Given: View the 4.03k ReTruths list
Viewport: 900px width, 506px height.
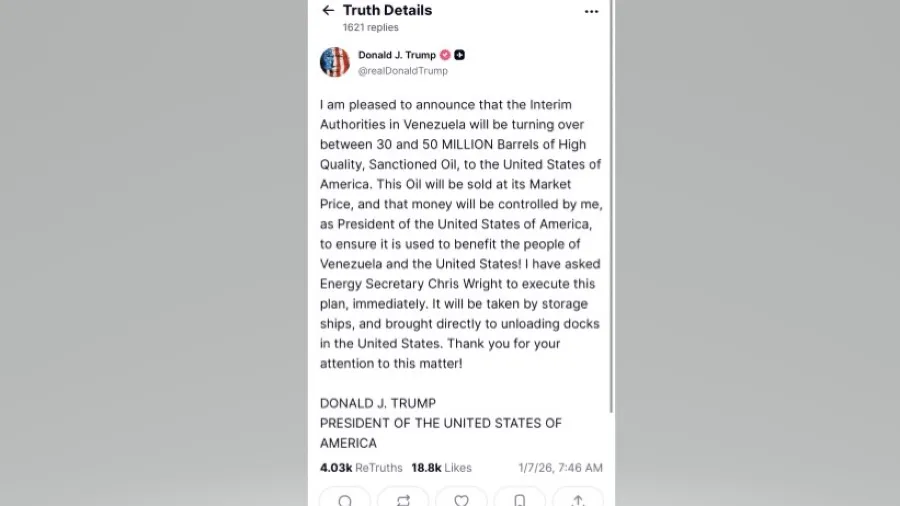Looking at the screenshot, I should point(361,467).
